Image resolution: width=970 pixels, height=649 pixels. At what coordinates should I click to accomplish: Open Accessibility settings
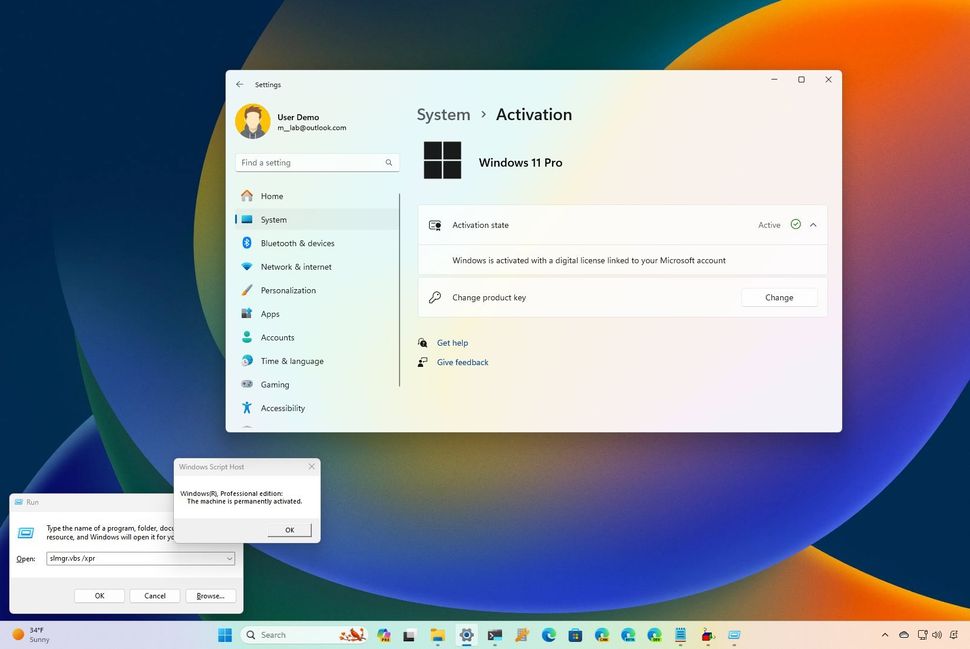[282, 407]
